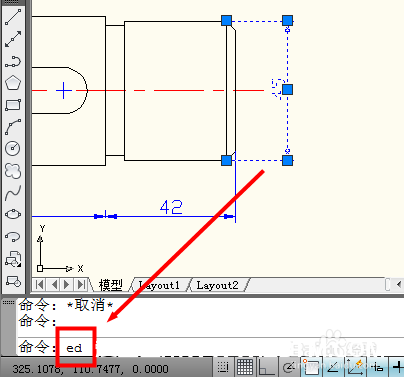Toggle Snap Mode in status bar

pyautogui.click(x=223, y=368)
